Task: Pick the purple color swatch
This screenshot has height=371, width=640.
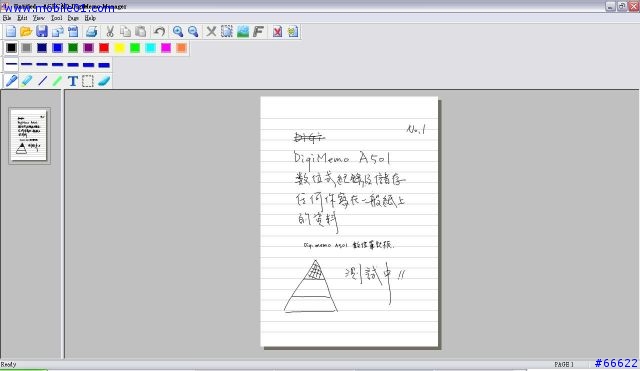Action: tap(89, 48)
